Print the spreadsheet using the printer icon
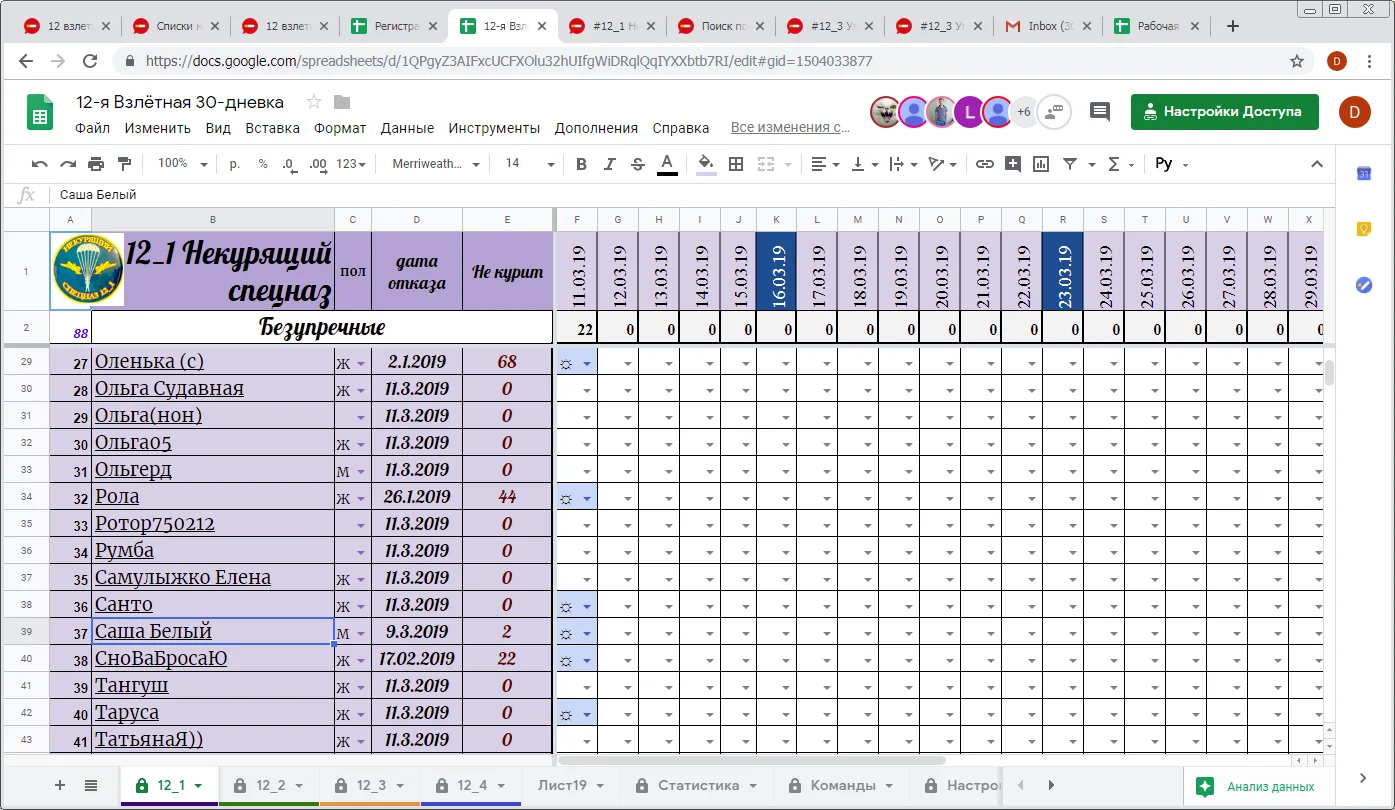Screen dimensions: 1395x810 96,164
